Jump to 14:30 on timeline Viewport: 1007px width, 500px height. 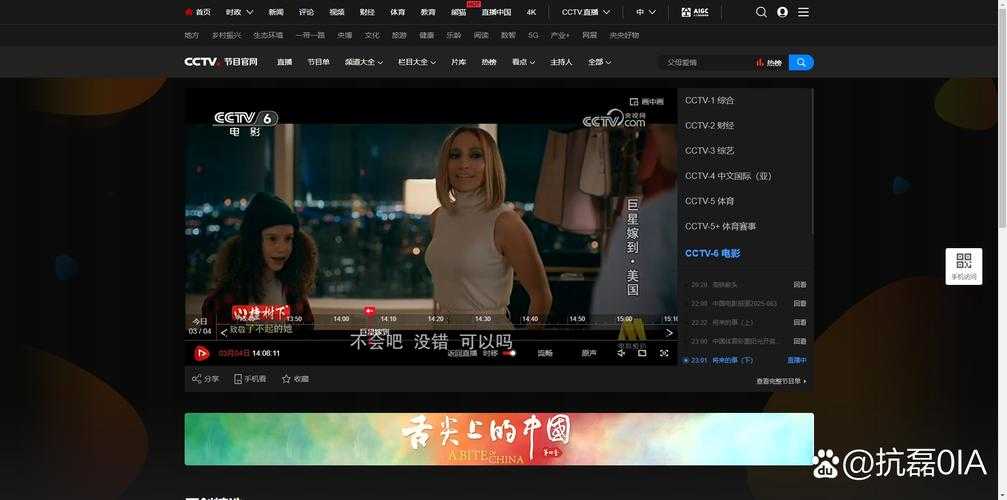click(482, 319)
